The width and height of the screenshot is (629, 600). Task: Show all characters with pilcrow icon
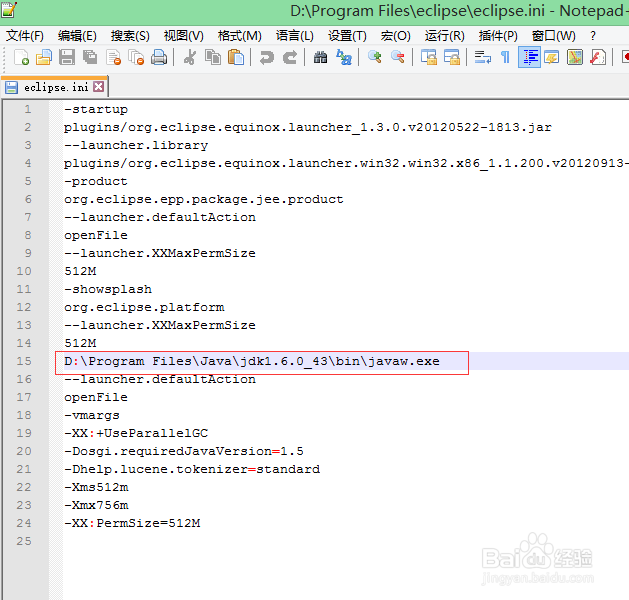pos(505,57)
